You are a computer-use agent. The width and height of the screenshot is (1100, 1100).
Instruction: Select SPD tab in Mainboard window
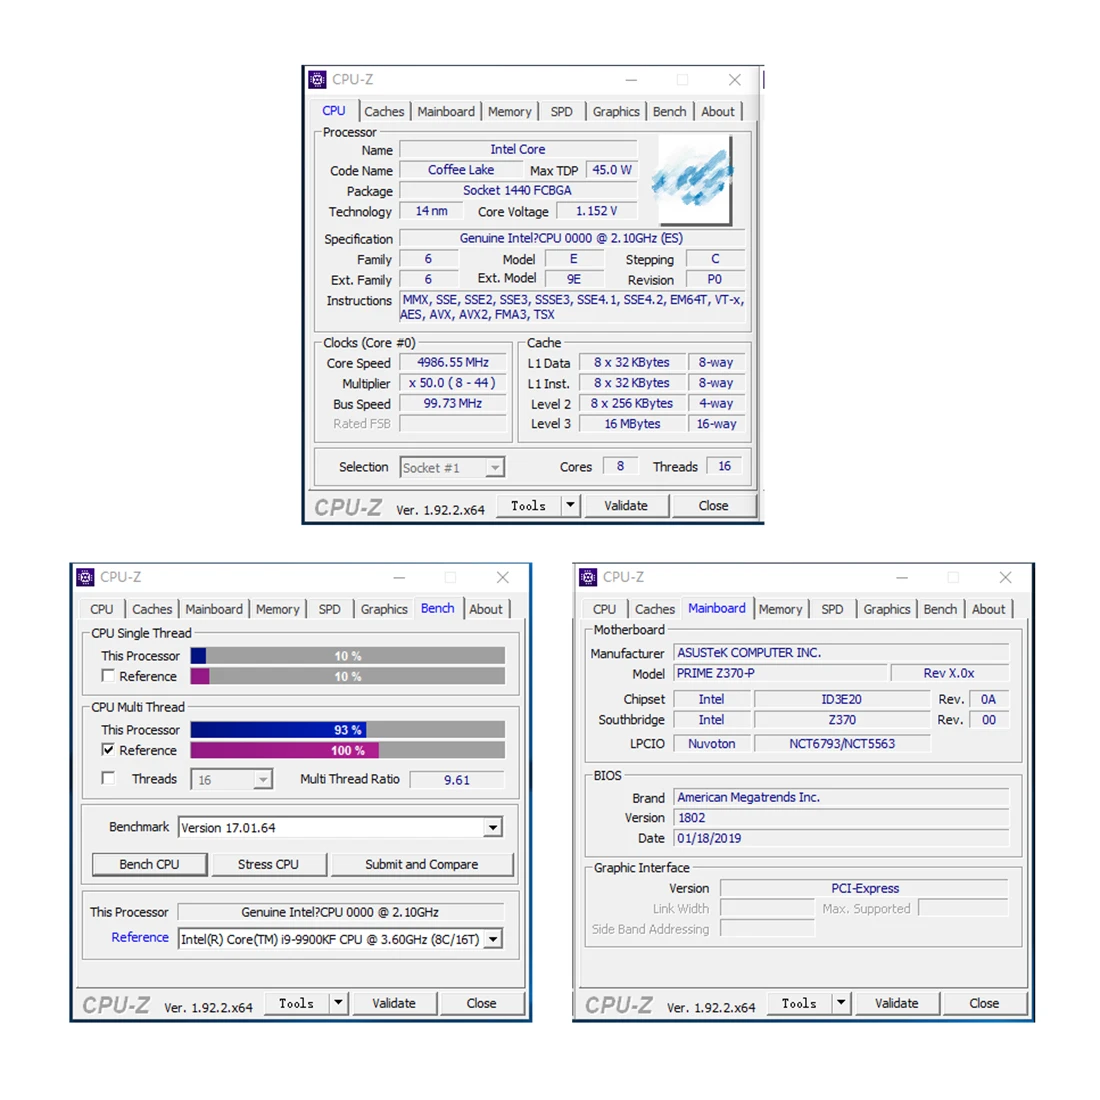(832, 609)
